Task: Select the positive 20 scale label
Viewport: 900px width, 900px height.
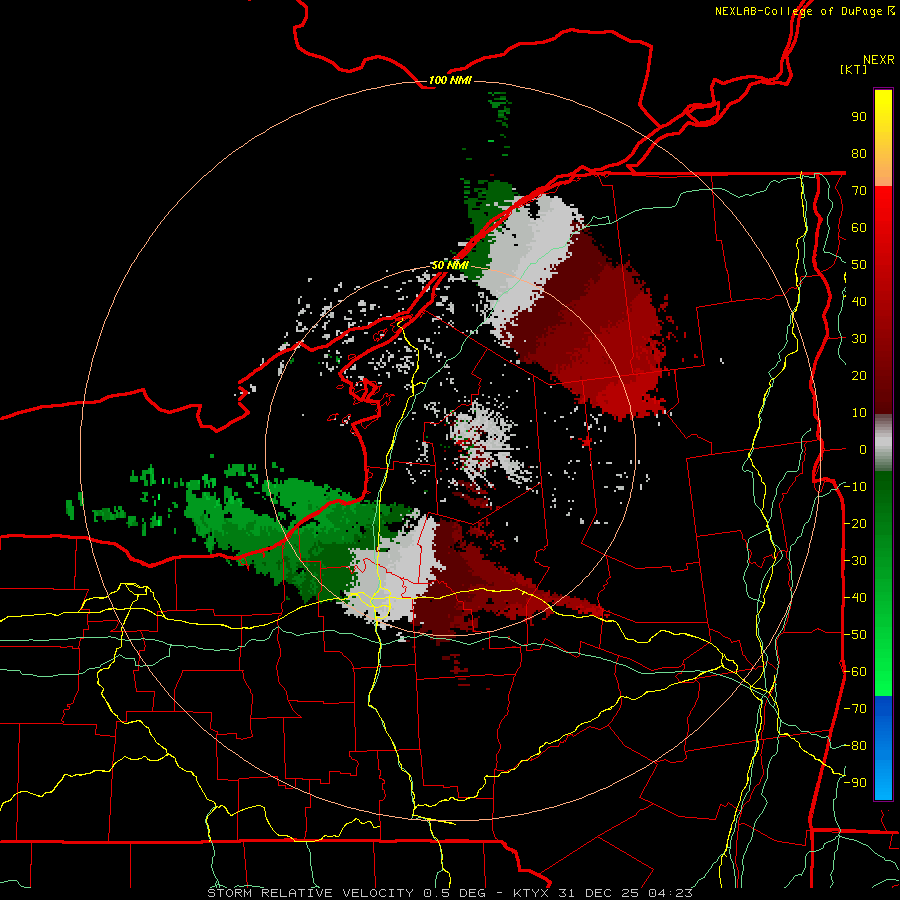Action: pyautogui.click(x=859, y=375)
